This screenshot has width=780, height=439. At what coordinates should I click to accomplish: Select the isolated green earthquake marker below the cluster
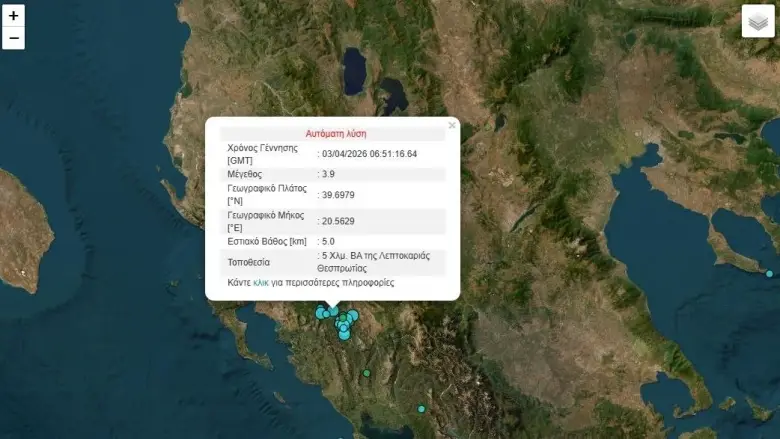pyautogui.click(x=367, y=373)
